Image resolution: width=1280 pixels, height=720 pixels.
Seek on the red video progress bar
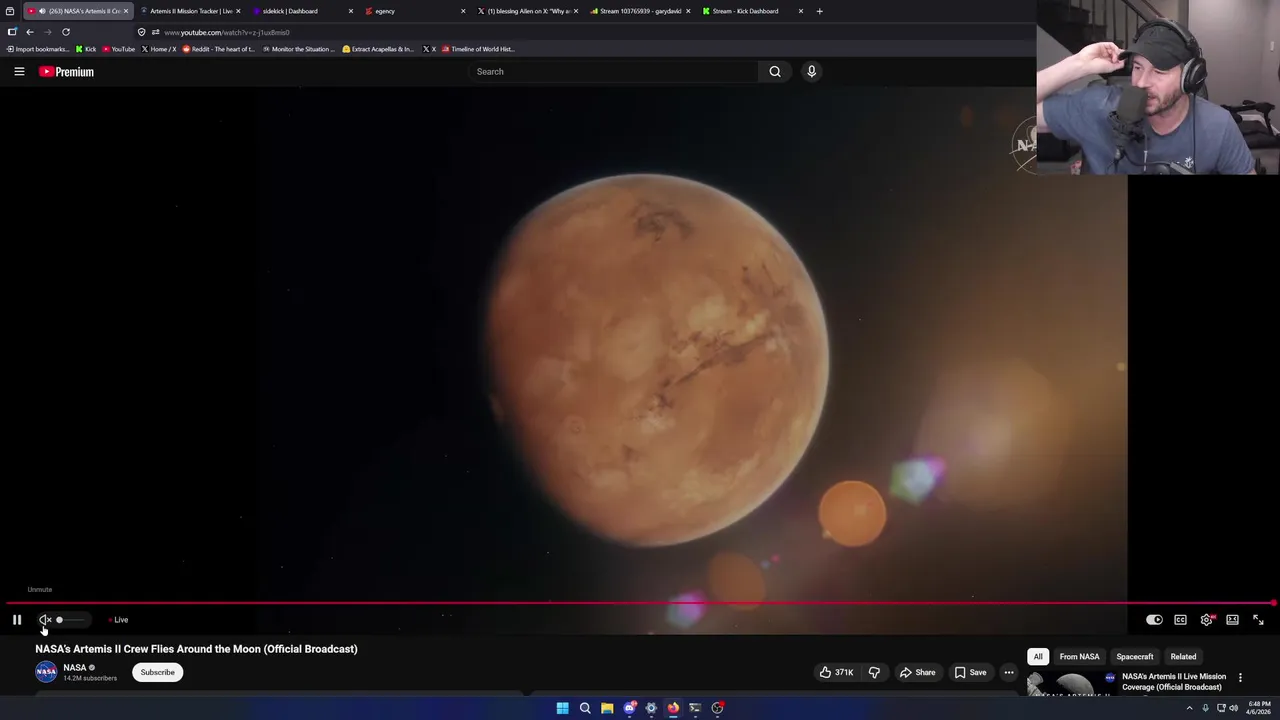pos(640,603)
